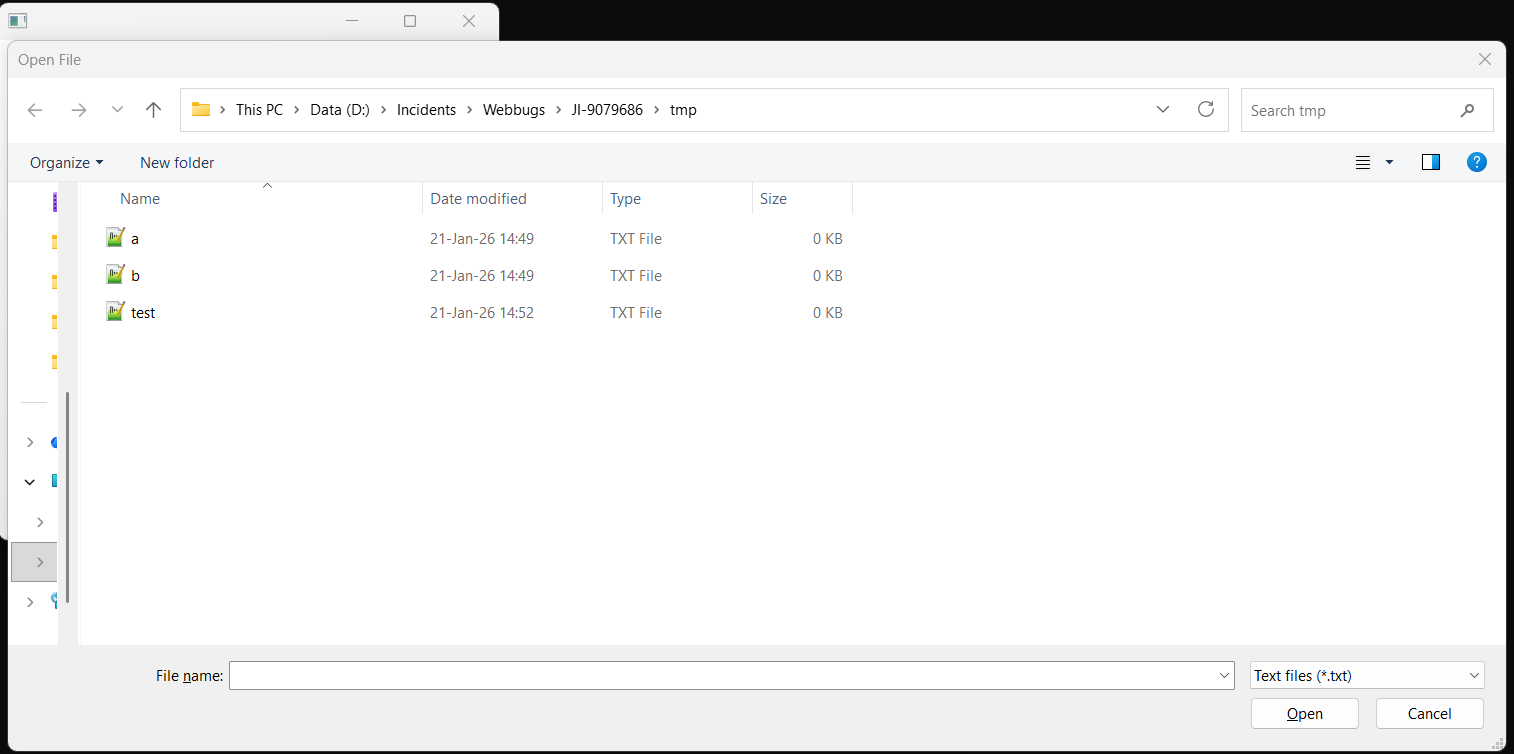Open the File name history dropdown
Image resolution: width=1514 pixels, height=754 pixels.
[1225, 676]
